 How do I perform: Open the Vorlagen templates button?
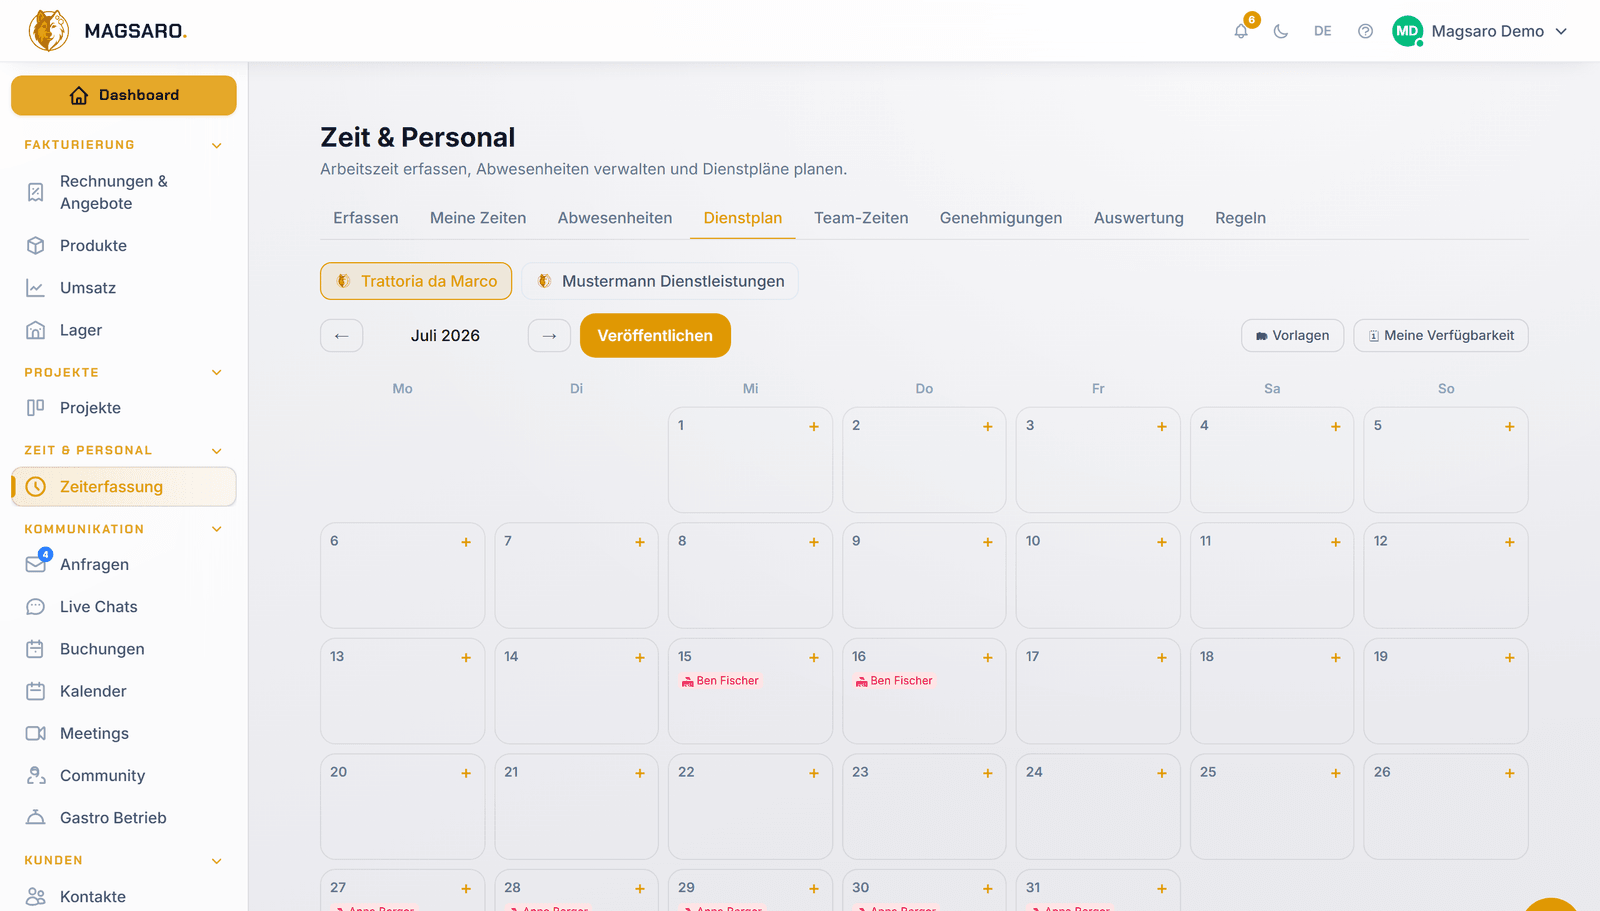click(x=1293, y=336)
